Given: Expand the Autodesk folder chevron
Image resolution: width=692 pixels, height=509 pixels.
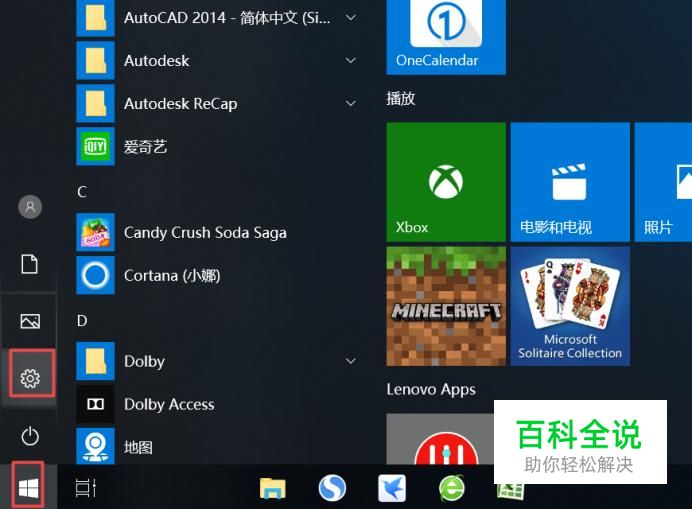Looking at the screenshot, I should (351, 60).
